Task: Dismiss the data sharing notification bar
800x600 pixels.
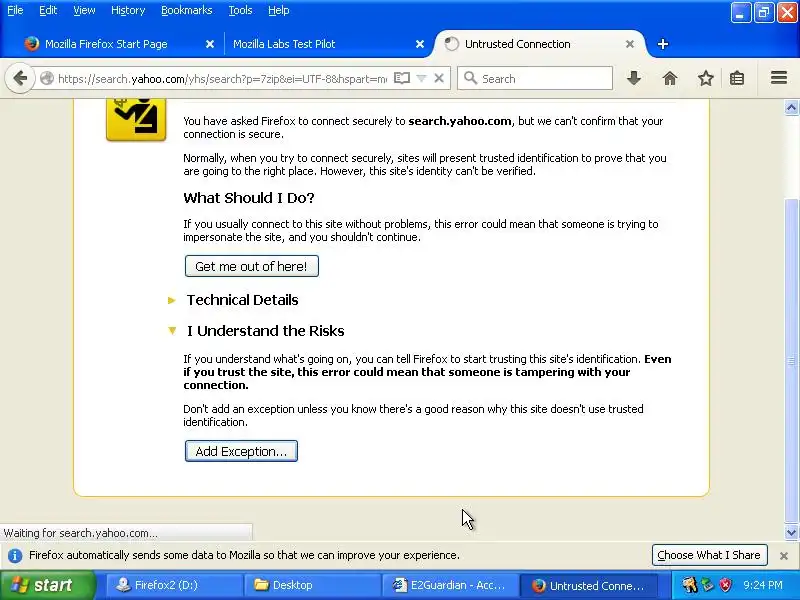Action: (784, 556)
